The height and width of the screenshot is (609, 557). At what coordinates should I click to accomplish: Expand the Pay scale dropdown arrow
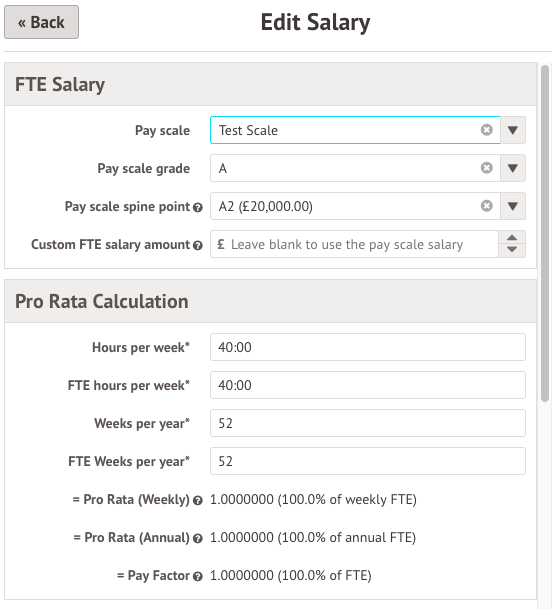(x=513, y=130)
